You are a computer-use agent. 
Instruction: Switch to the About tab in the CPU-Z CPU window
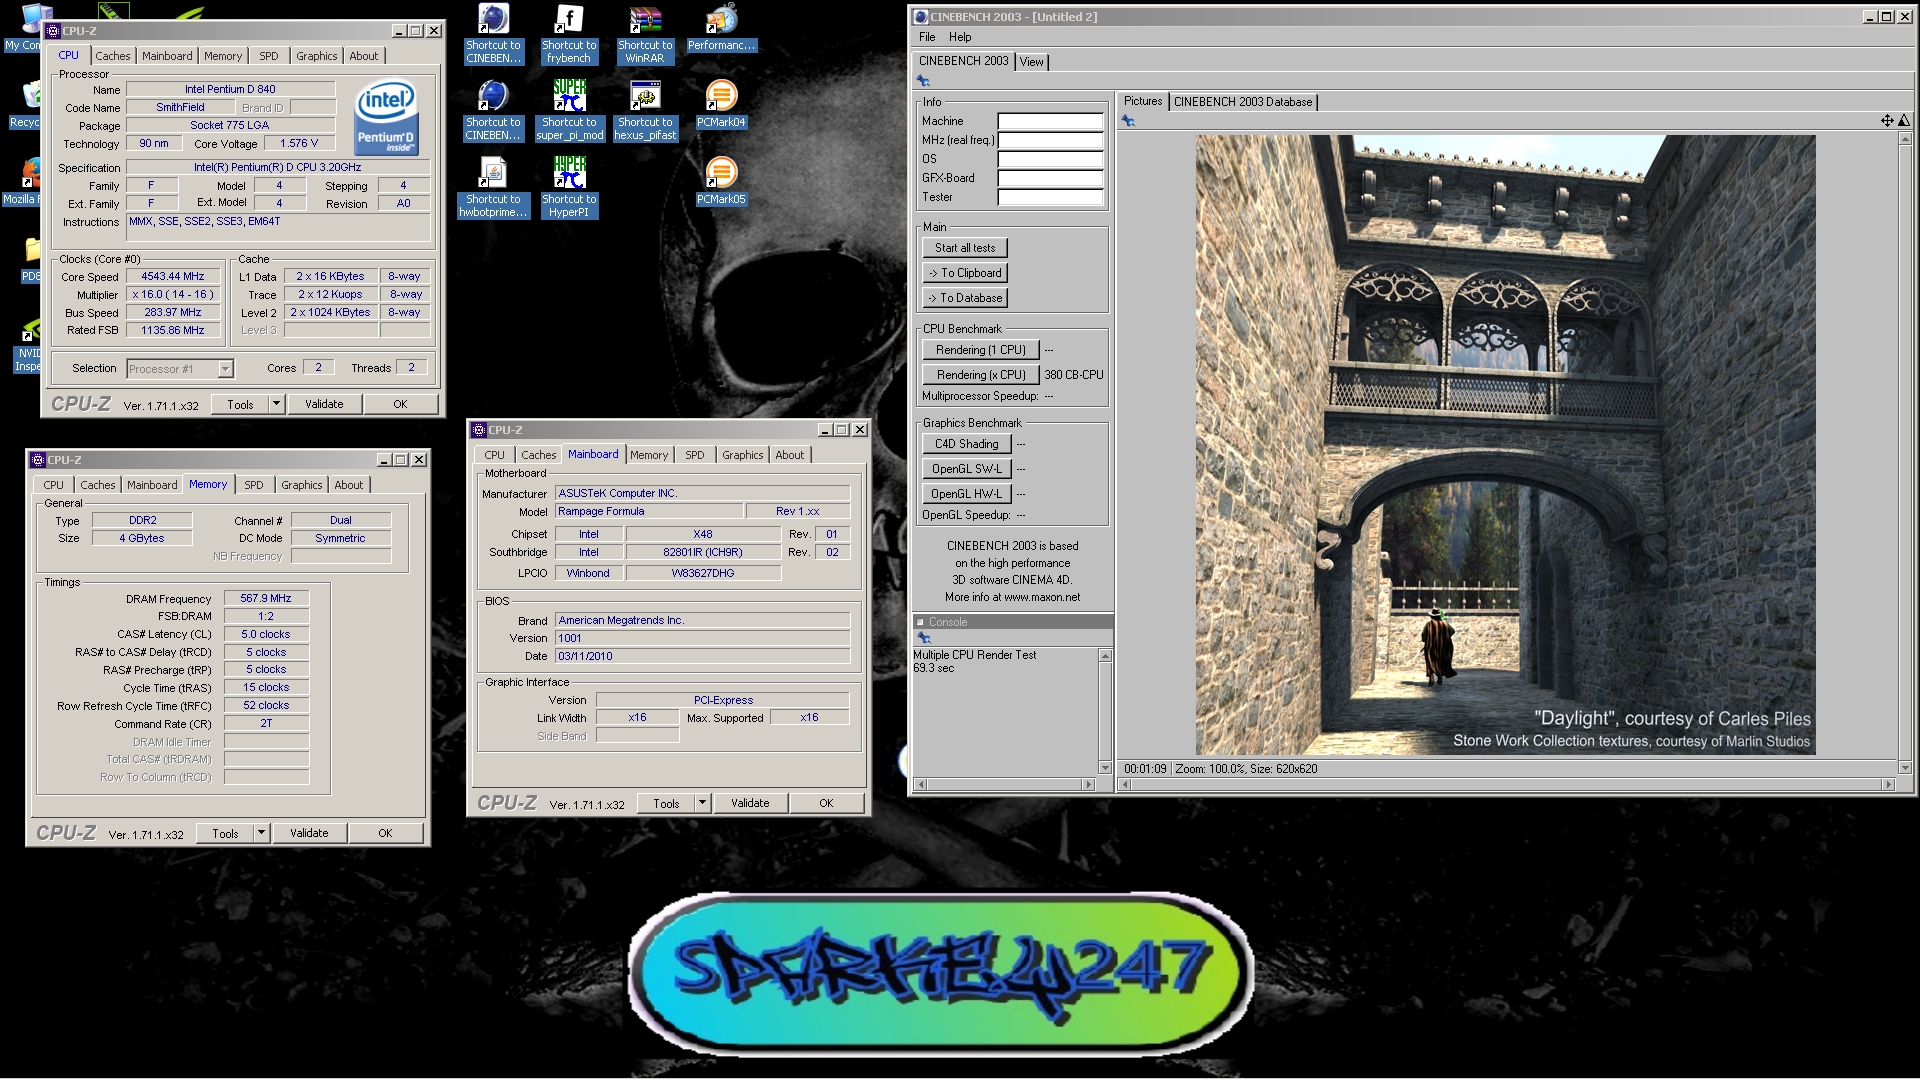point(363,56)
